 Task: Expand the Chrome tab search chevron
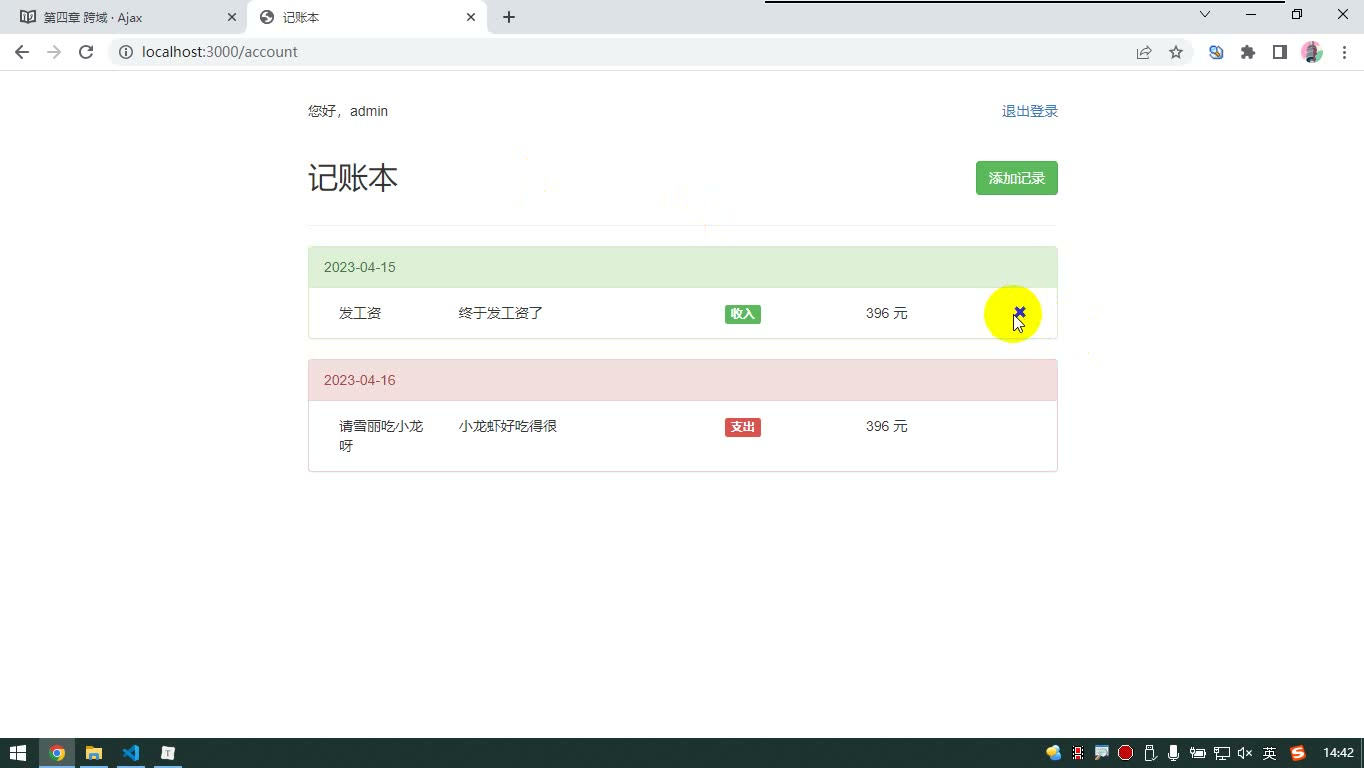coord(1205,14)
